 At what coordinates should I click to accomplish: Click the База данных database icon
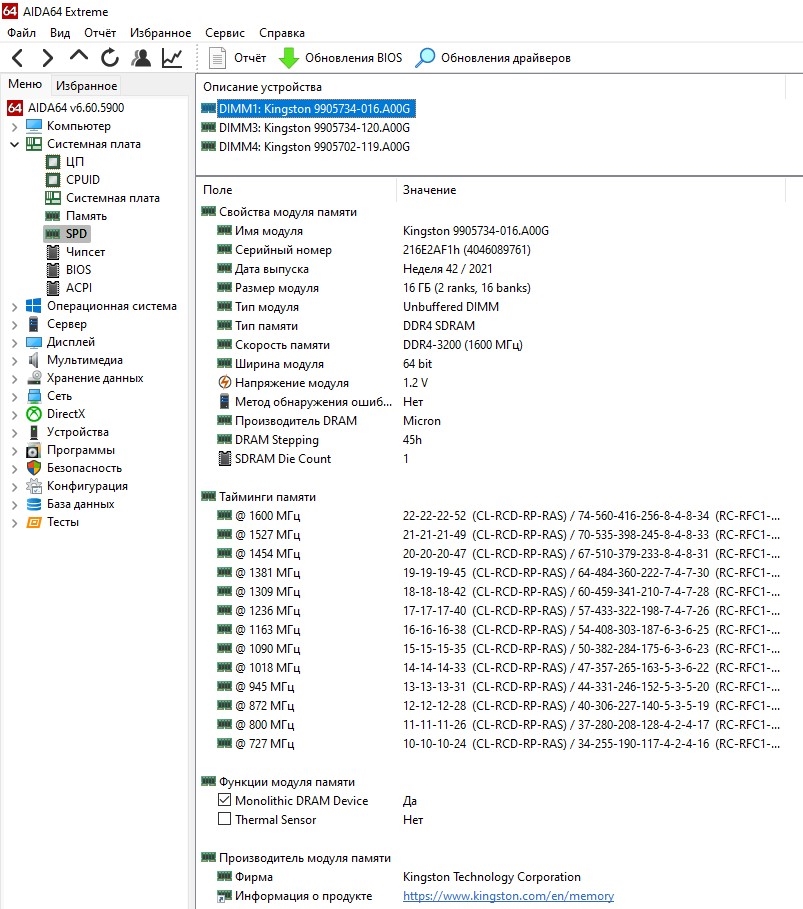pos(34,504)
